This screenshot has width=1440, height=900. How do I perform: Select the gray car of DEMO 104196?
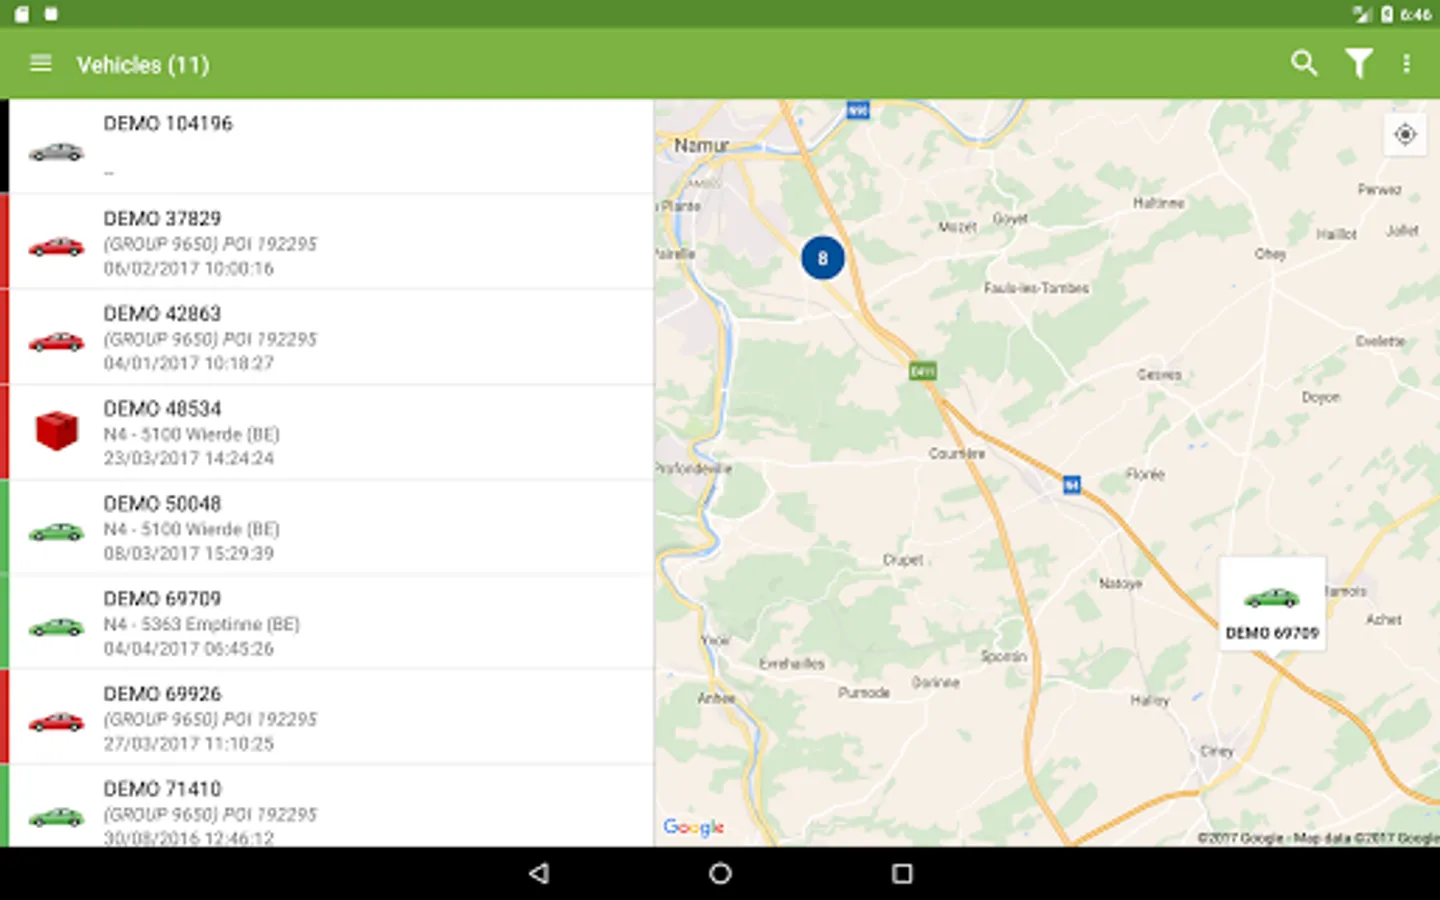(56, 152)
